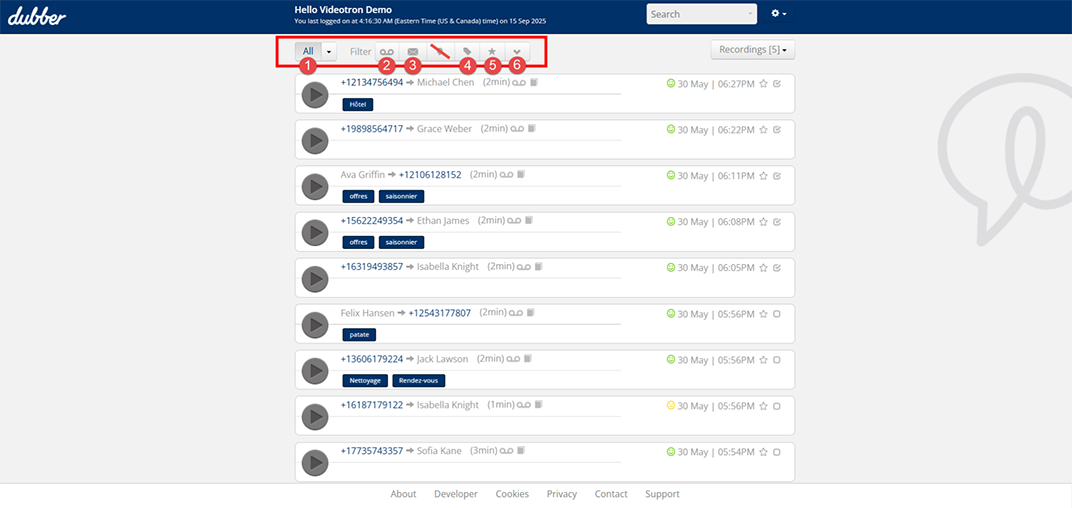Click the Search input field
1072x508 pixels.
click(697, 14)
